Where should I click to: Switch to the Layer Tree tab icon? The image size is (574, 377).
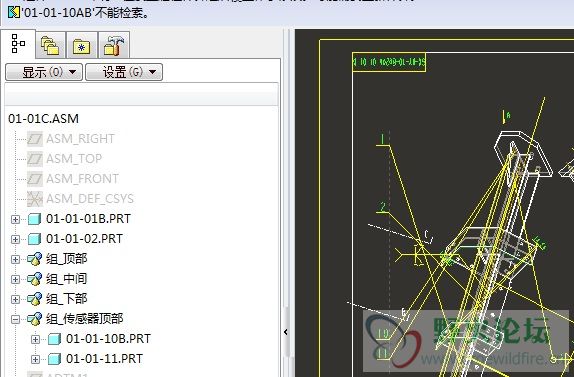(51, 46)
